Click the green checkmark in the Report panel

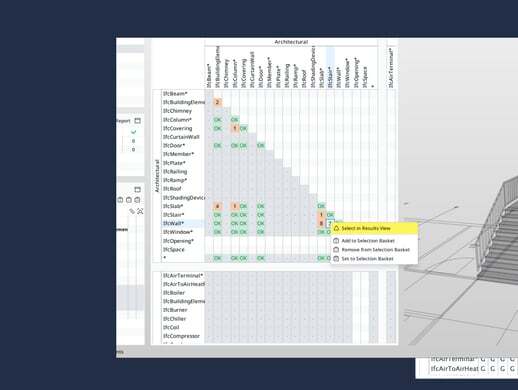(134, 132)
